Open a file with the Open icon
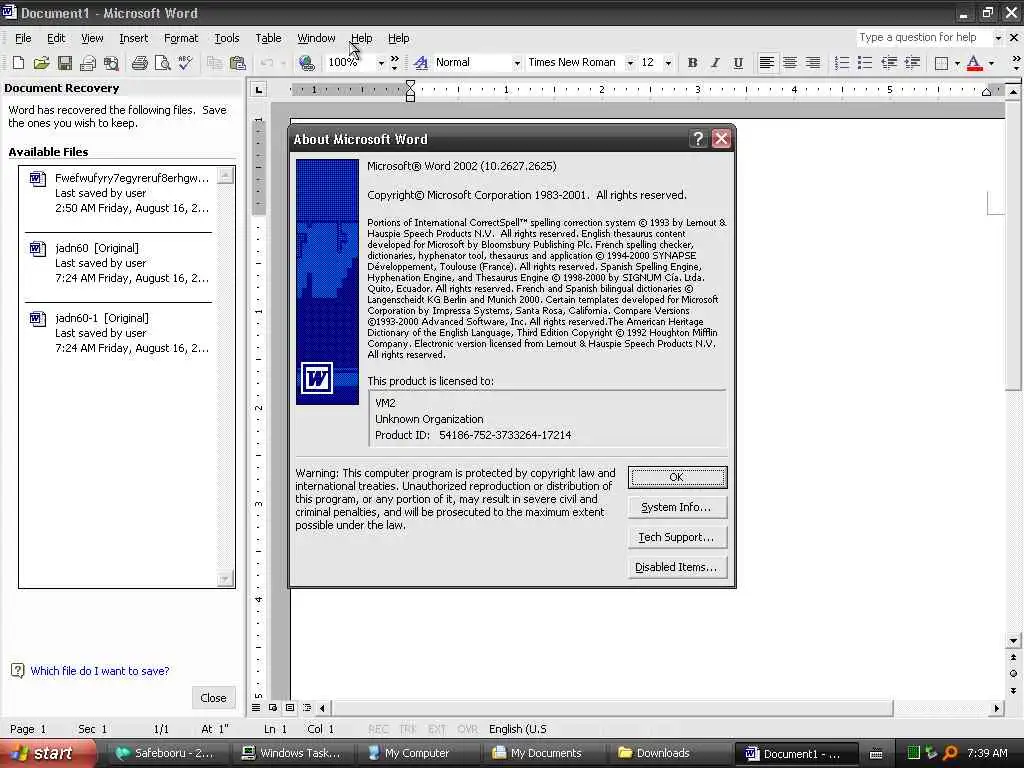 (41, 63)
